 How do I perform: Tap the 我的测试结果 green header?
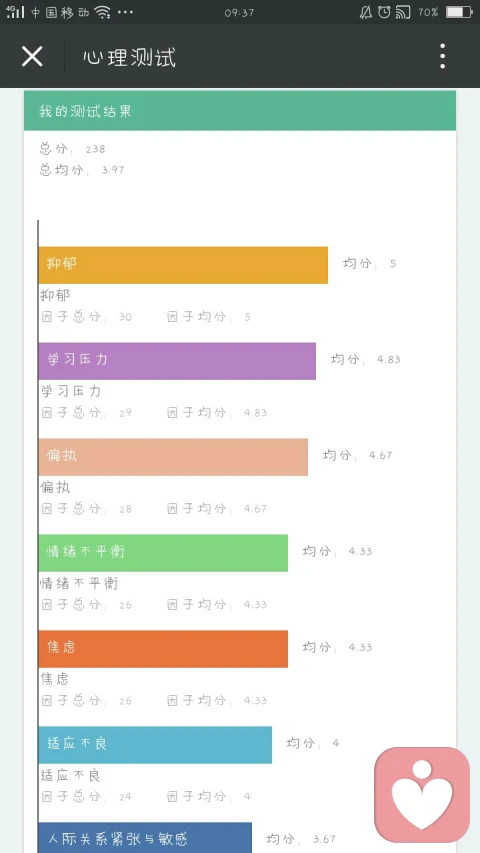coord(240,110)
